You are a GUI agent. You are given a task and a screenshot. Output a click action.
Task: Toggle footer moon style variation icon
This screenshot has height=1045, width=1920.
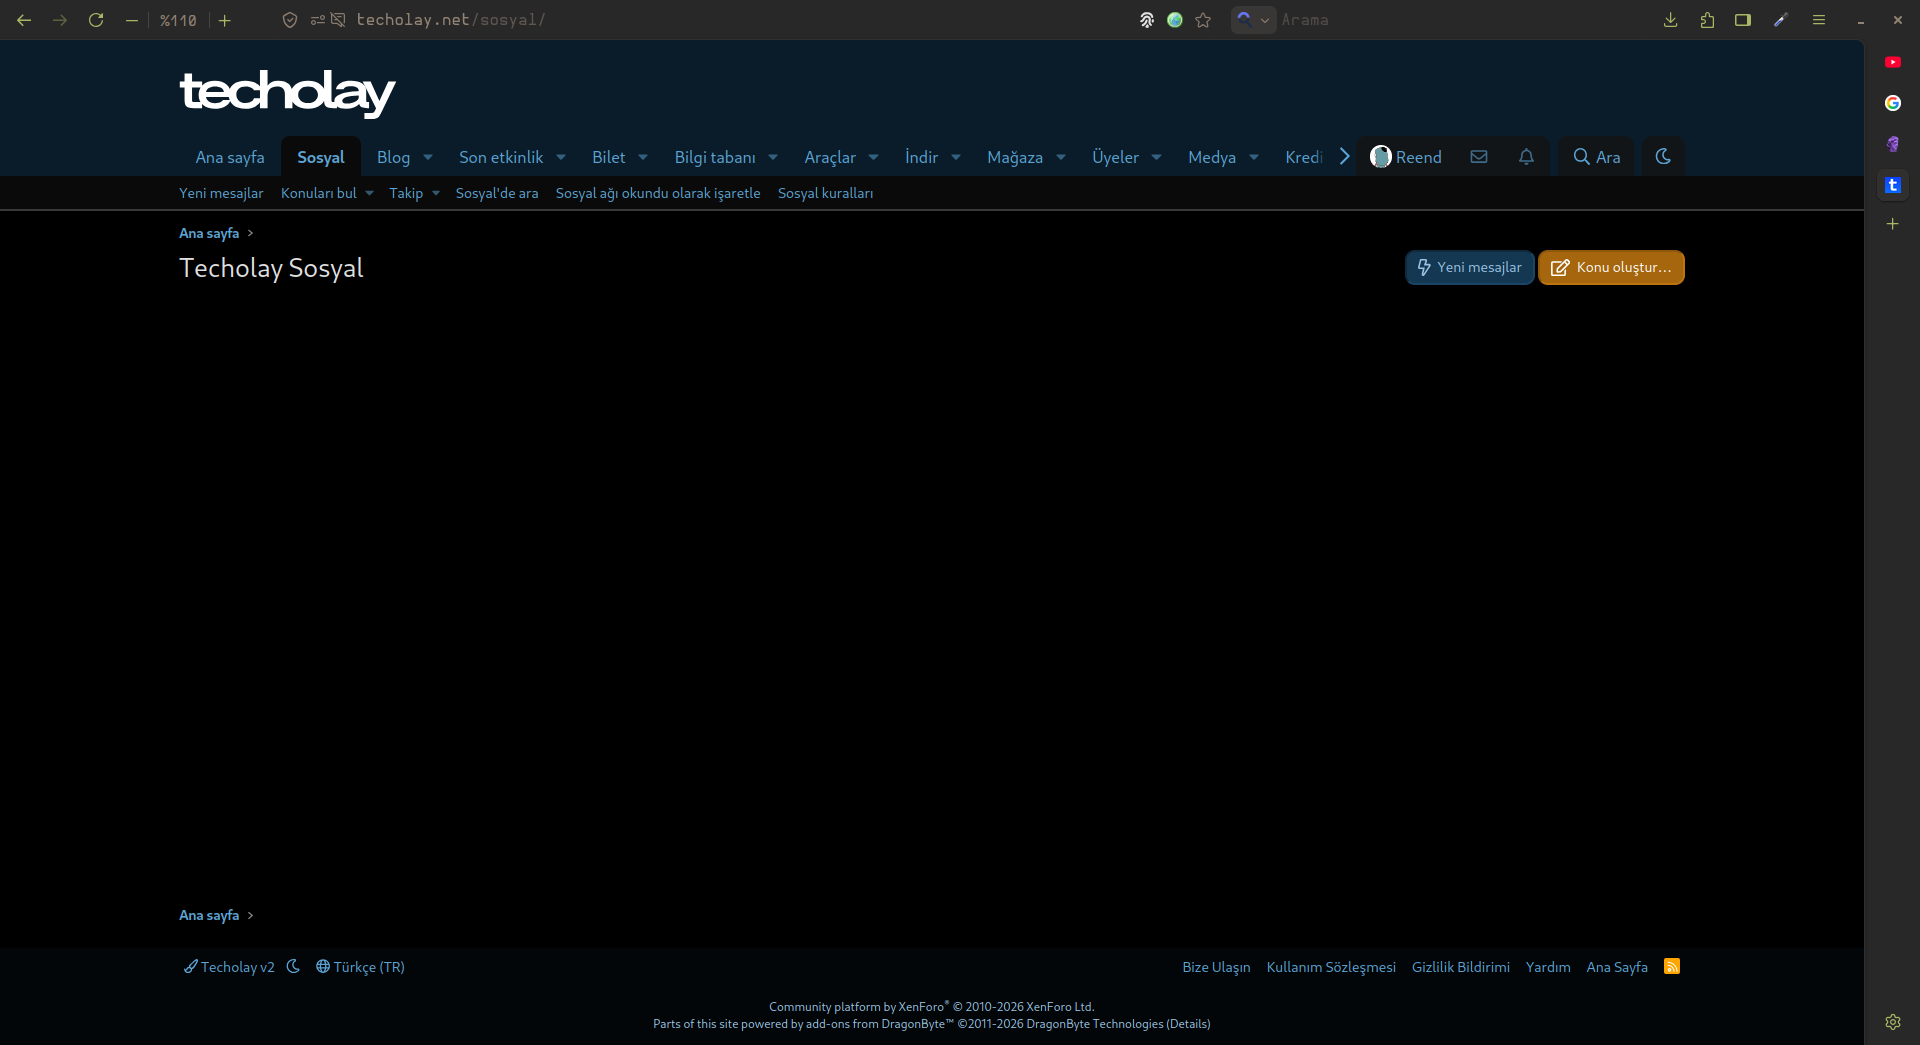(293, 967)
